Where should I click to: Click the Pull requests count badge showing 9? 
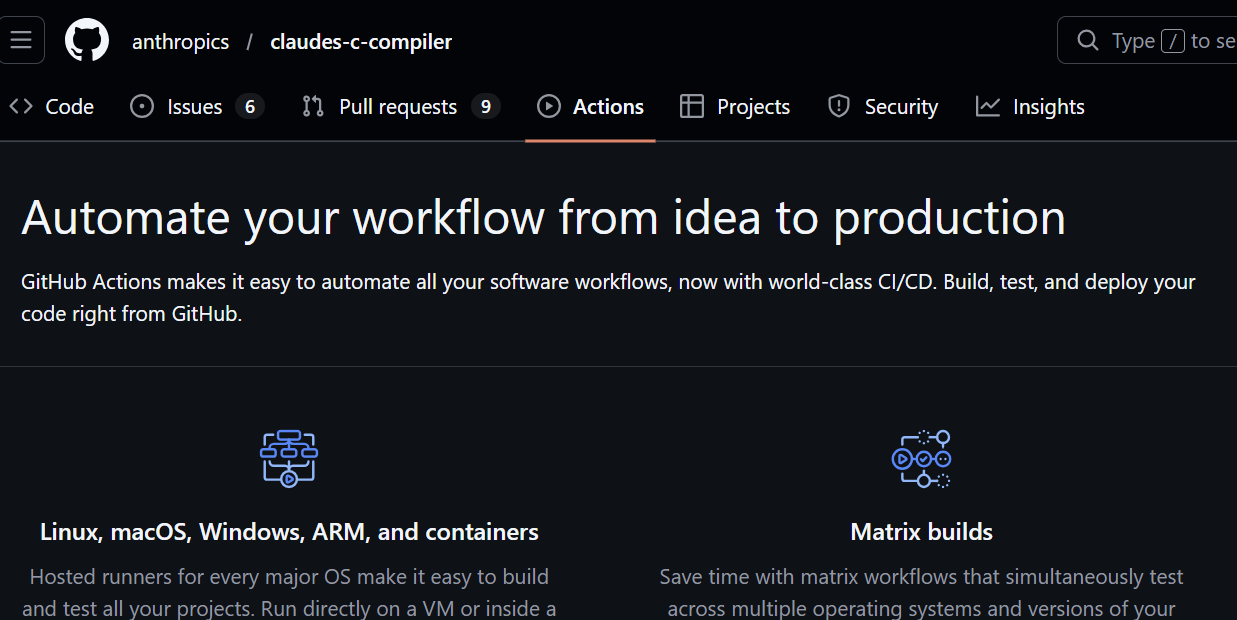click(x=485, y=107)
